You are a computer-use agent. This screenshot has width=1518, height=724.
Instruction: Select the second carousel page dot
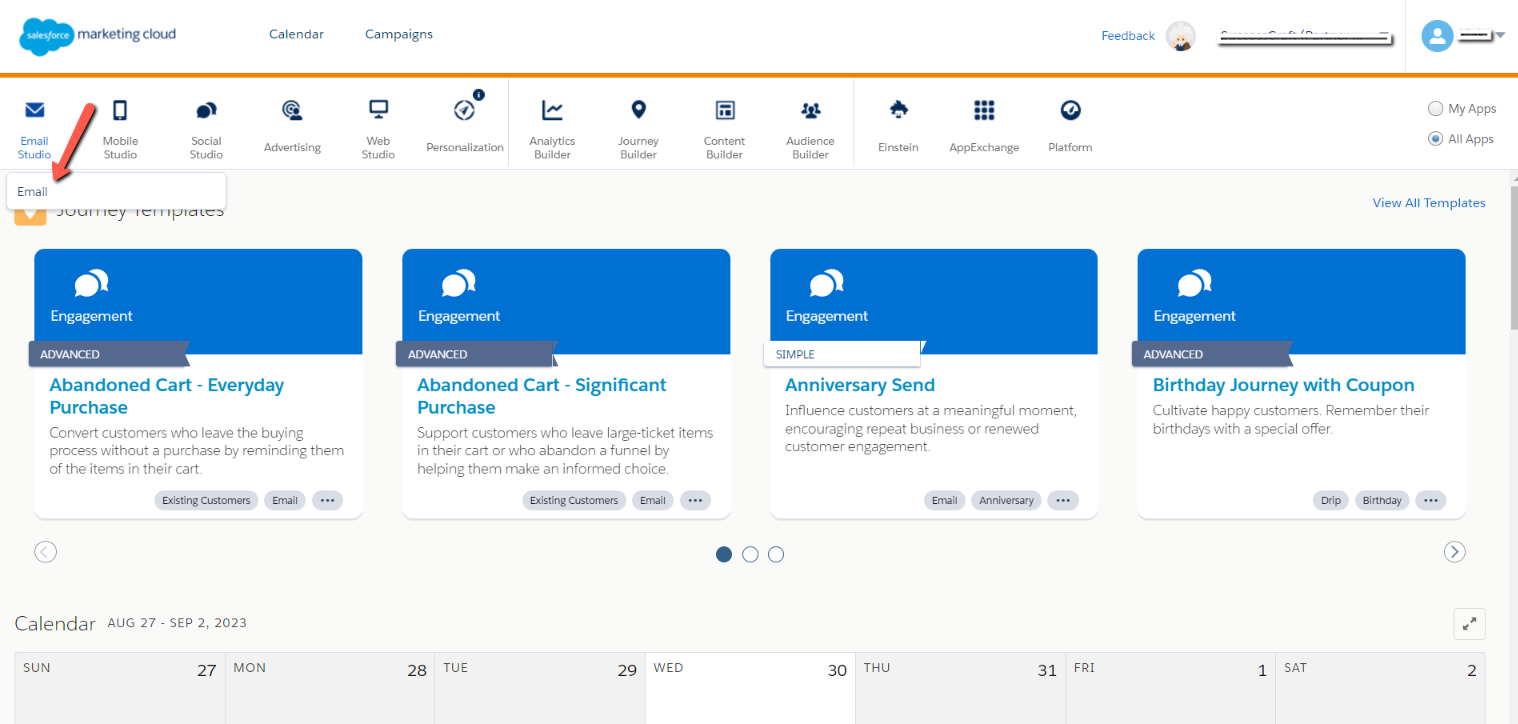point(750,554)
